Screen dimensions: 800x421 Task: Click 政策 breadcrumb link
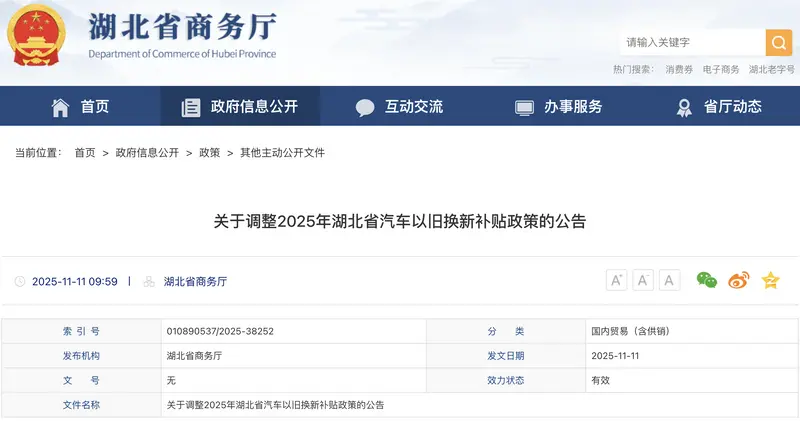click(x=209, y=153)
